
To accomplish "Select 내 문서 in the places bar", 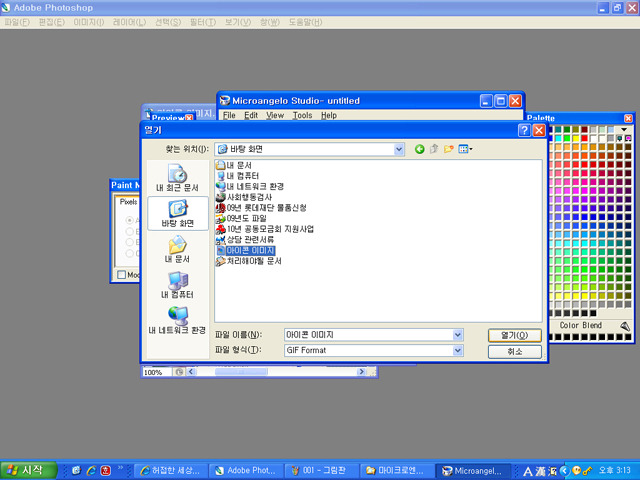I will (178, 249).
